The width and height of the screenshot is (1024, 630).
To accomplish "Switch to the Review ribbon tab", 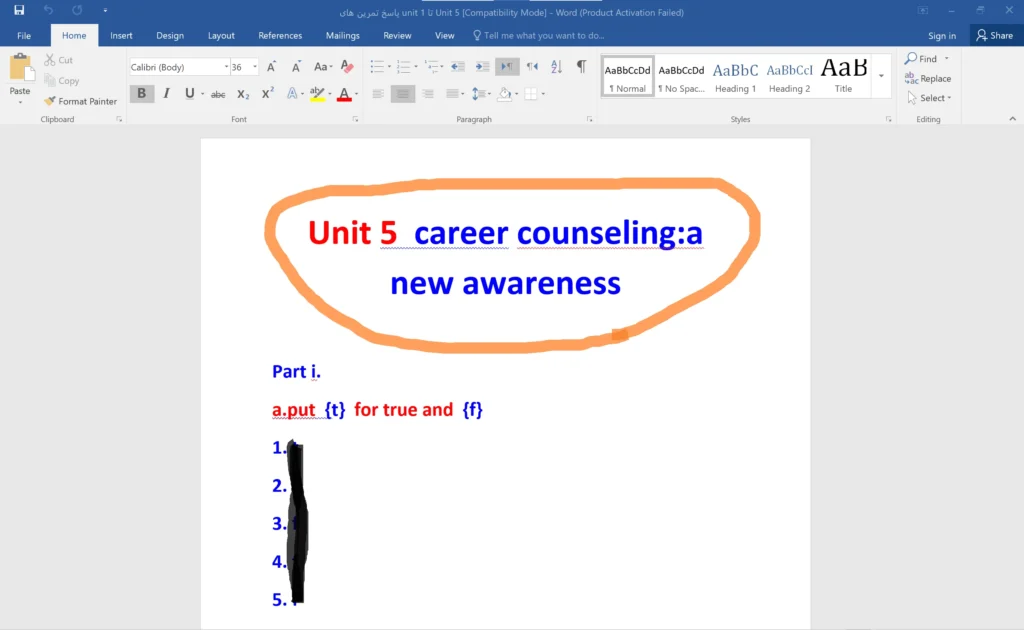I will pyautogui.click(x=397, y=35).
